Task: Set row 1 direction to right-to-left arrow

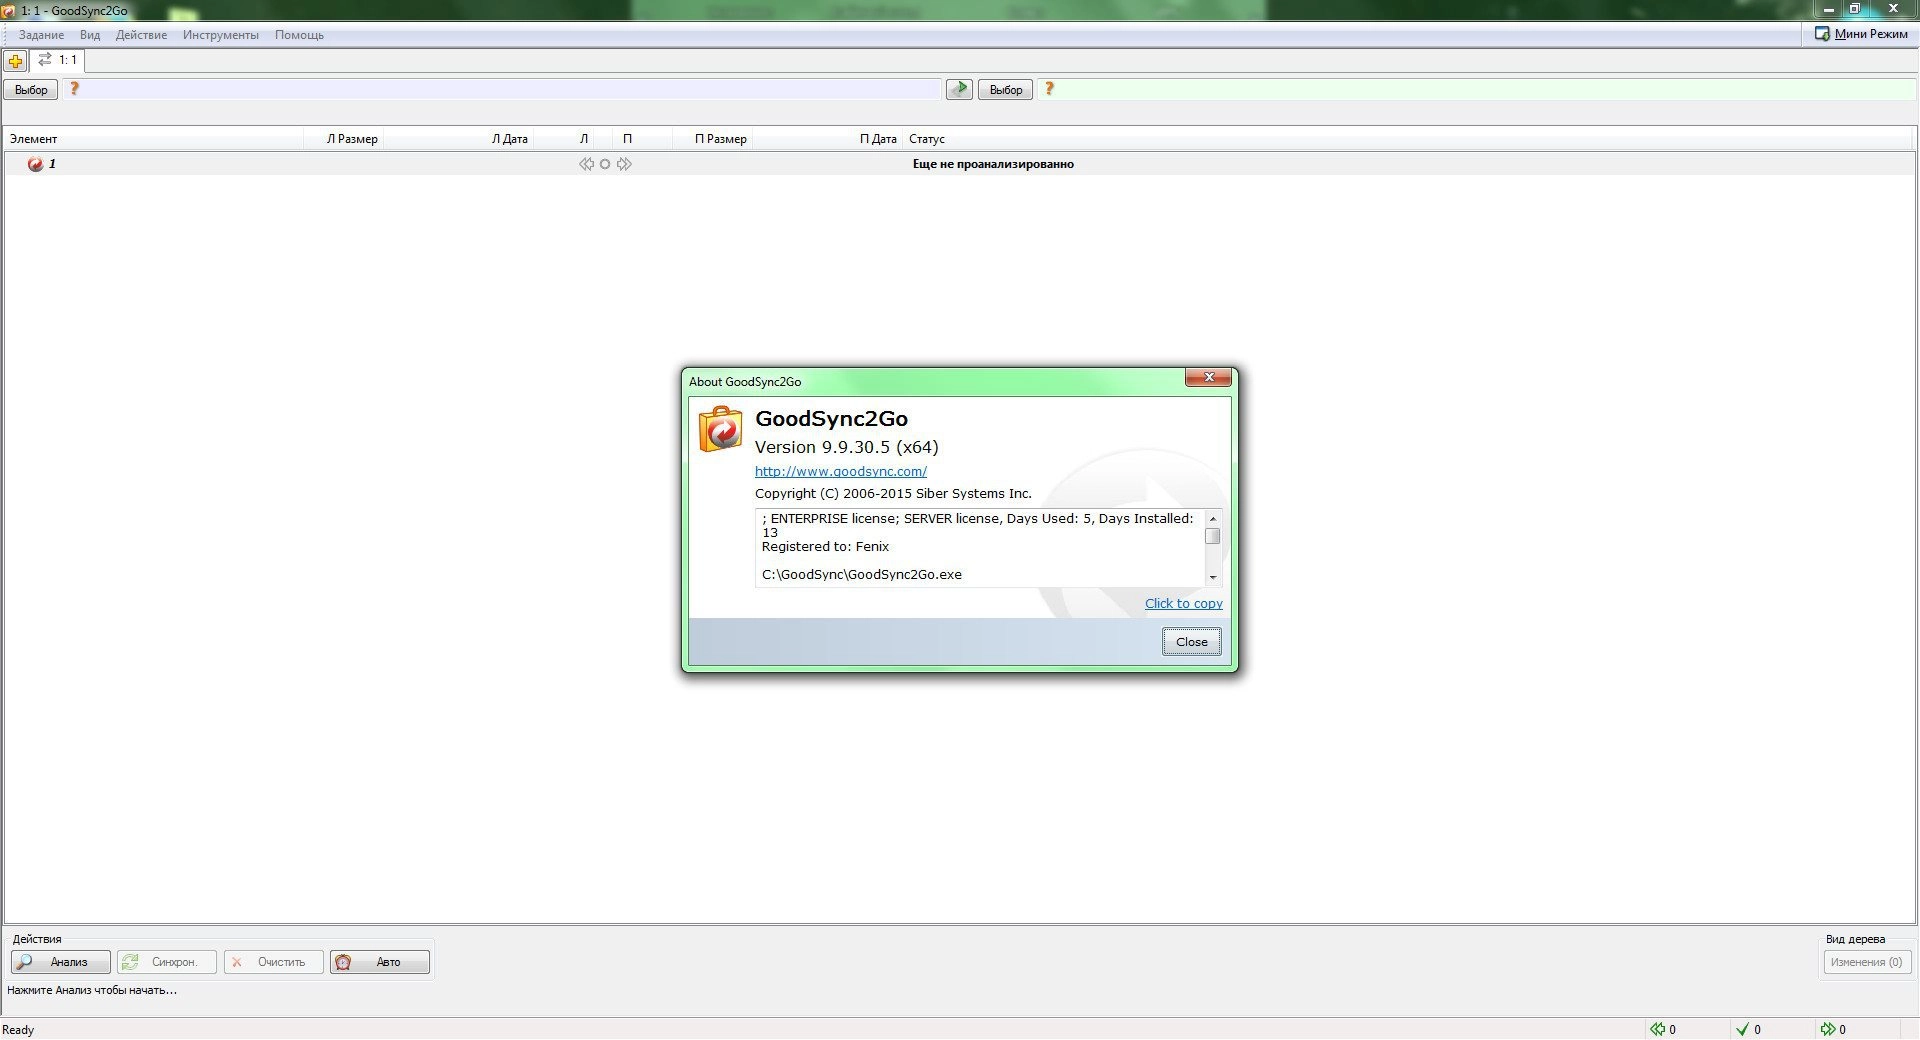Action: [x=586, y=164]
